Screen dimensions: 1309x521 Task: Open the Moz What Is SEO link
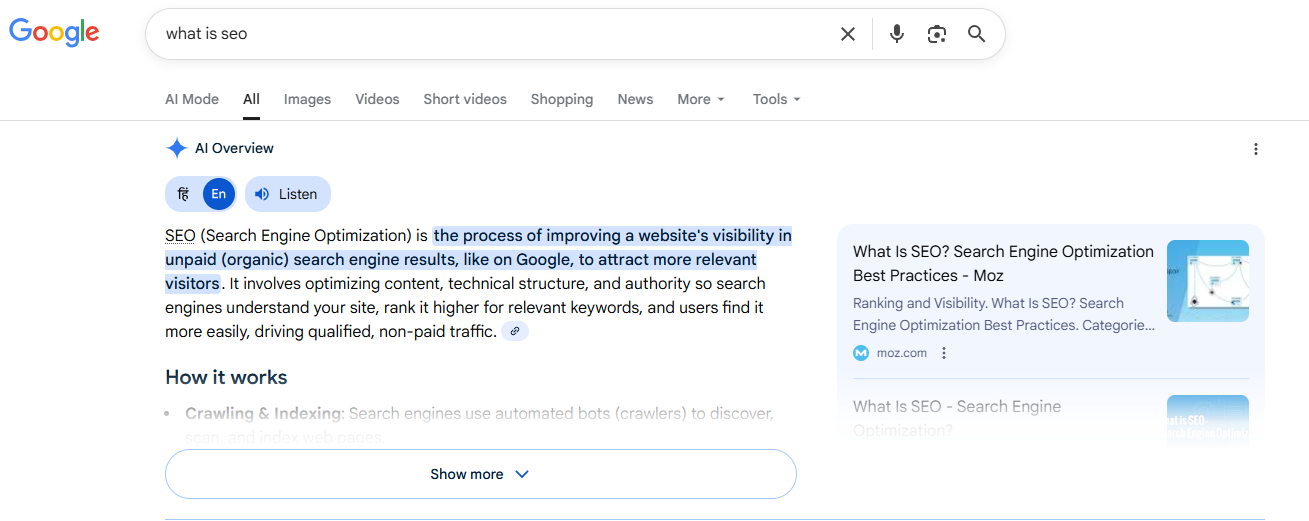click(1002, 263)
